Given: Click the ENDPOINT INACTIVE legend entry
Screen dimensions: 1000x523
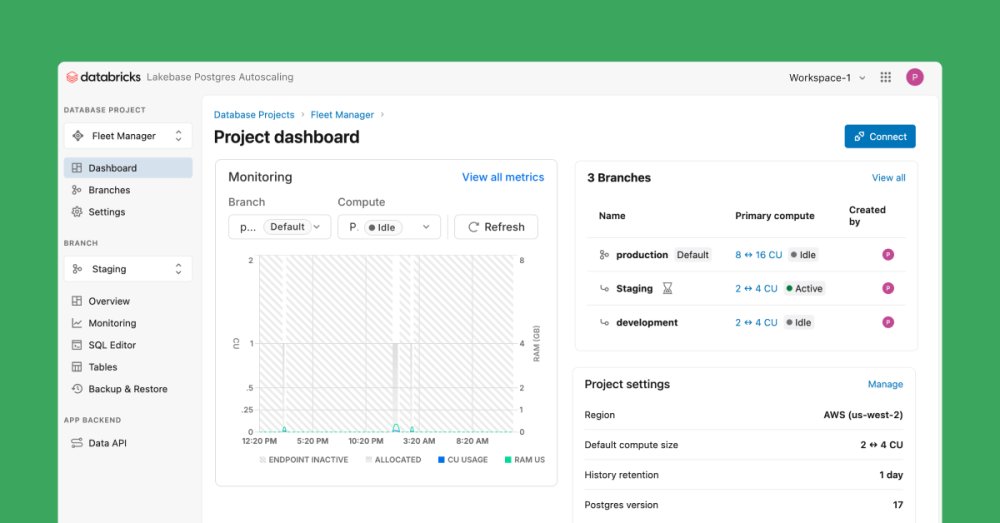Looking at the screenshot, I should pos(304,459).
